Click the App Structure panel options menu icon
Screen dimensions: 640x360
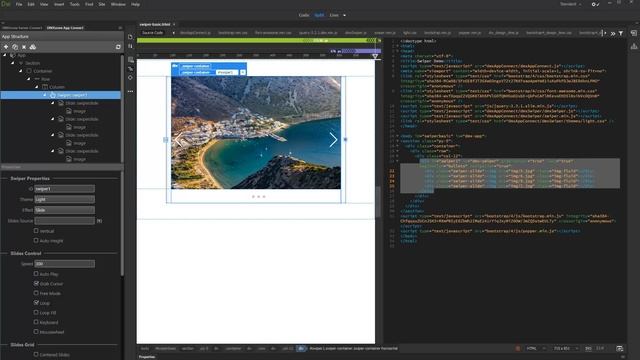point(120,28)
